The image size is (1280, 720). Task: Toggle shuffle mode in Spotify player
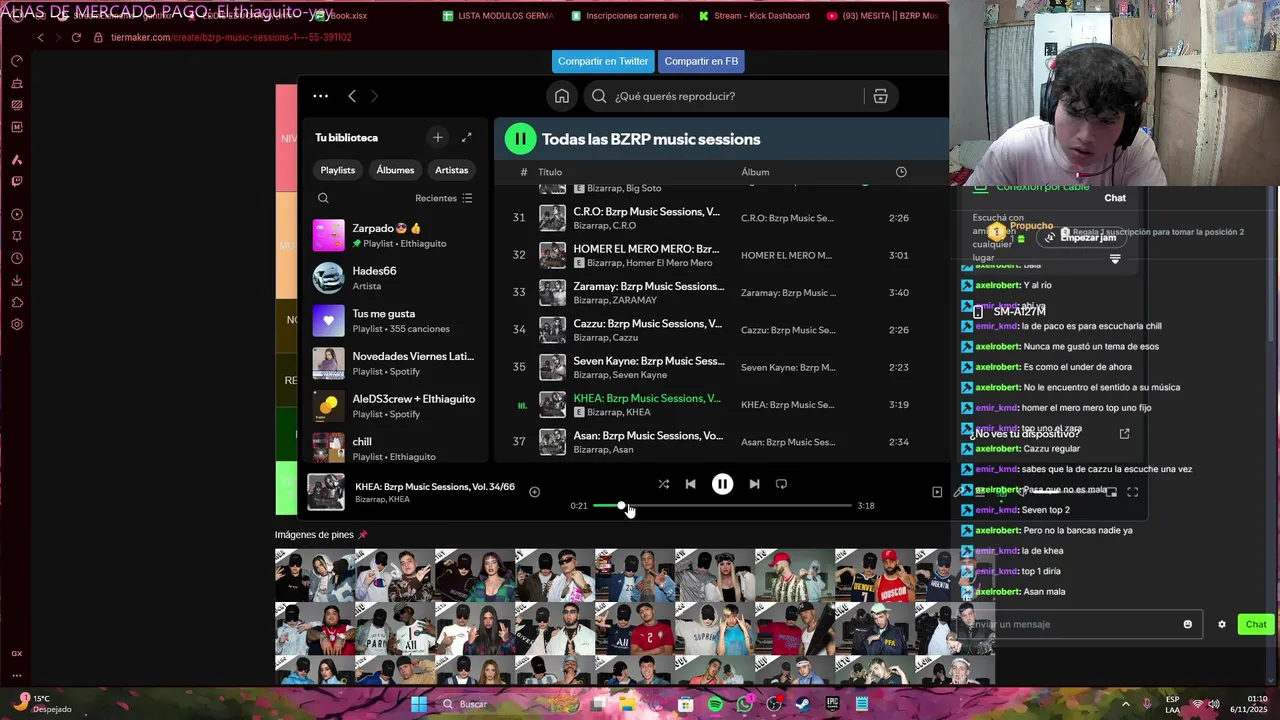663,484
